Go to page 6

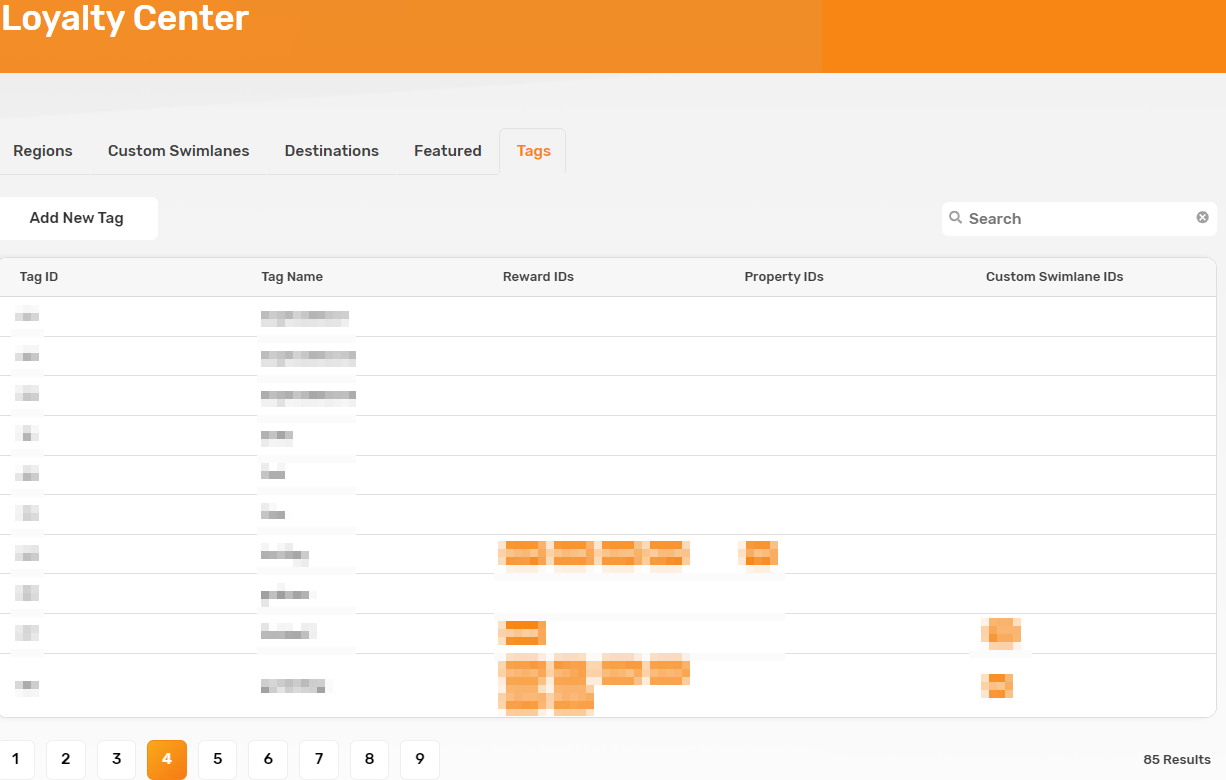click(x=268, y=759)
